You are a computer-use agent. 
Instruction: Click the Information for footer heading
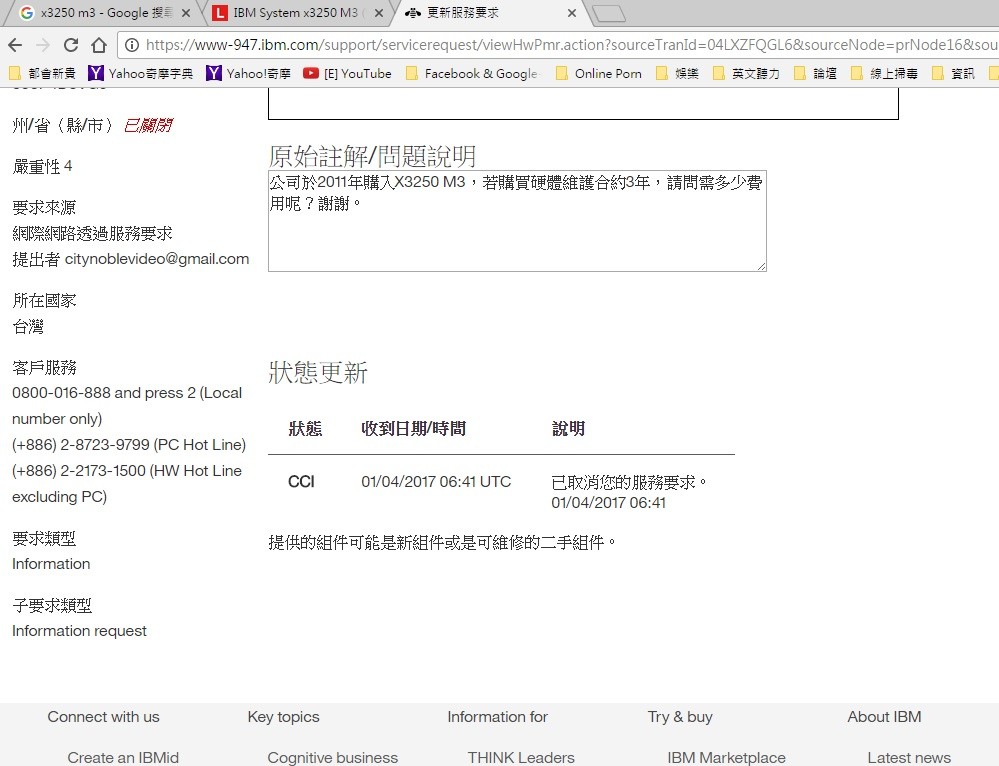point(498,717)
